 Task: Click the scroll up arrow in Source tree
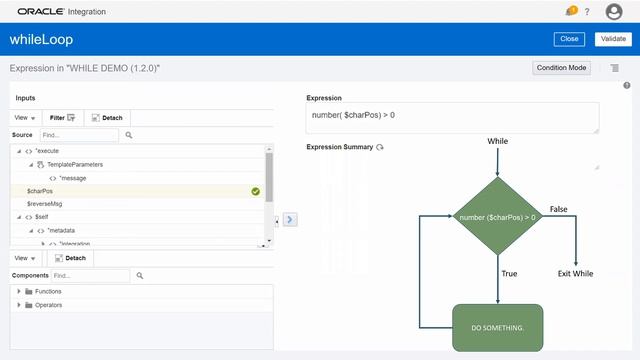pyautogui.click(x=269, y=149)
